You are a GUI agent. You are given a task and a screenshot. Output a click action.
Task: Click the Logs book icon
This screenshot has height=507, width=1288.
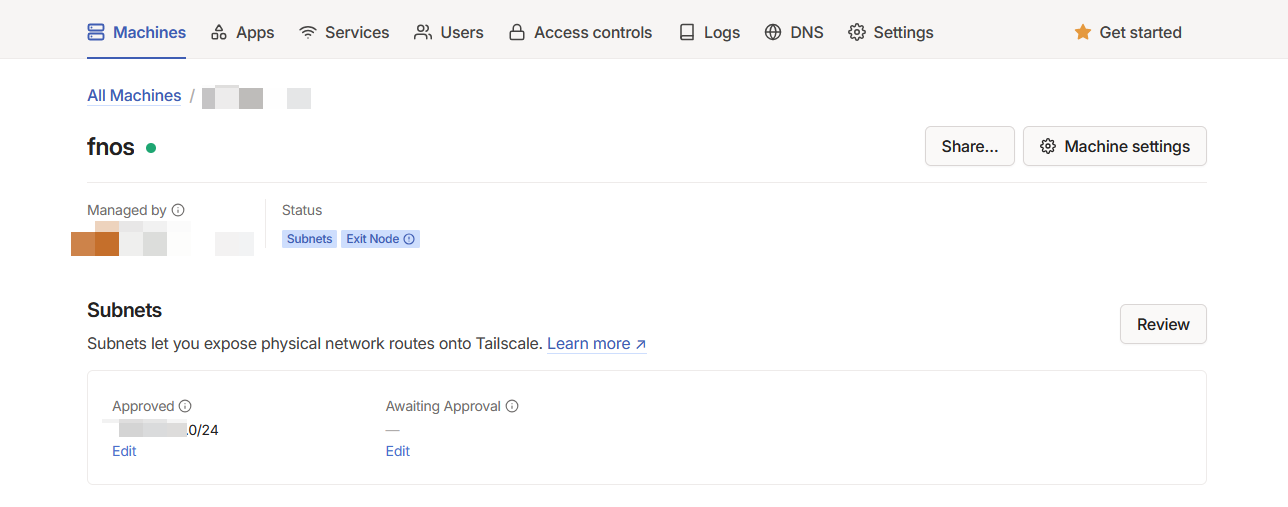coord(687,32)
